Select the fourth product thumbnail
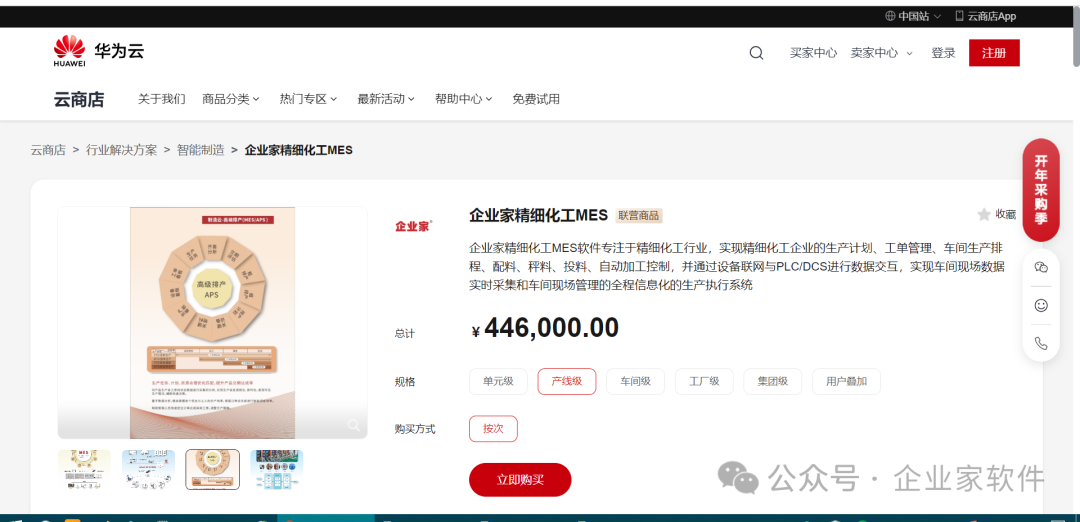 pyautogui.click(x=277, y=470)
